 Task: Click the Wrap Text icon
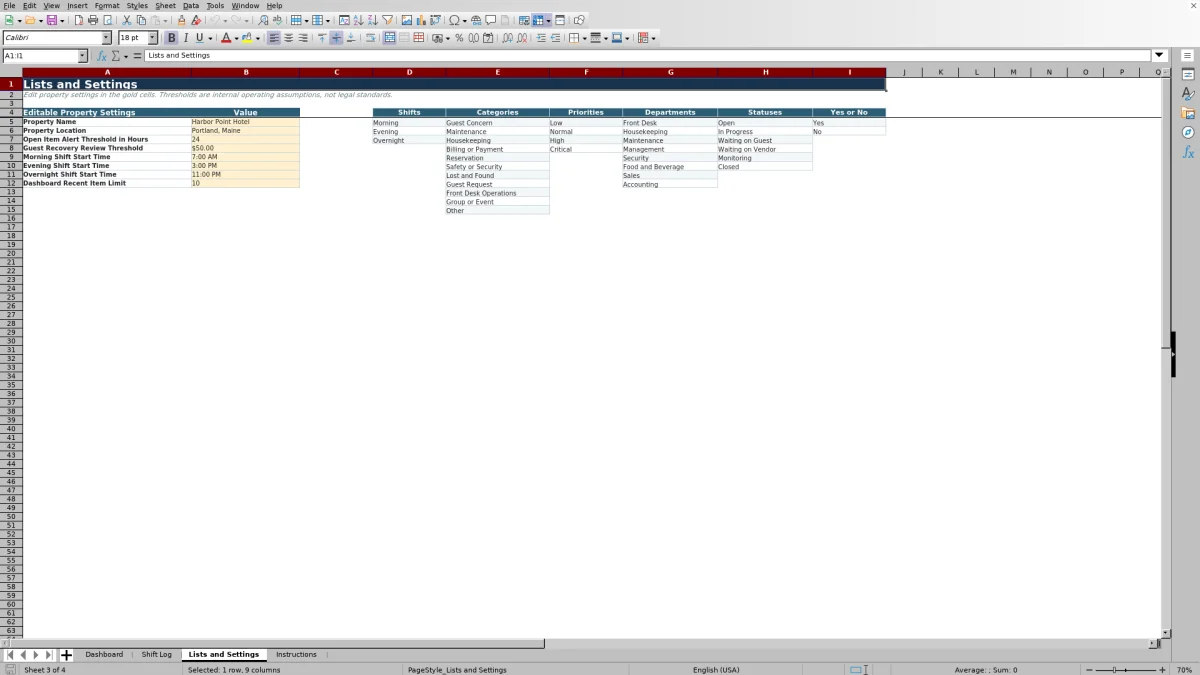click(370, 38)
